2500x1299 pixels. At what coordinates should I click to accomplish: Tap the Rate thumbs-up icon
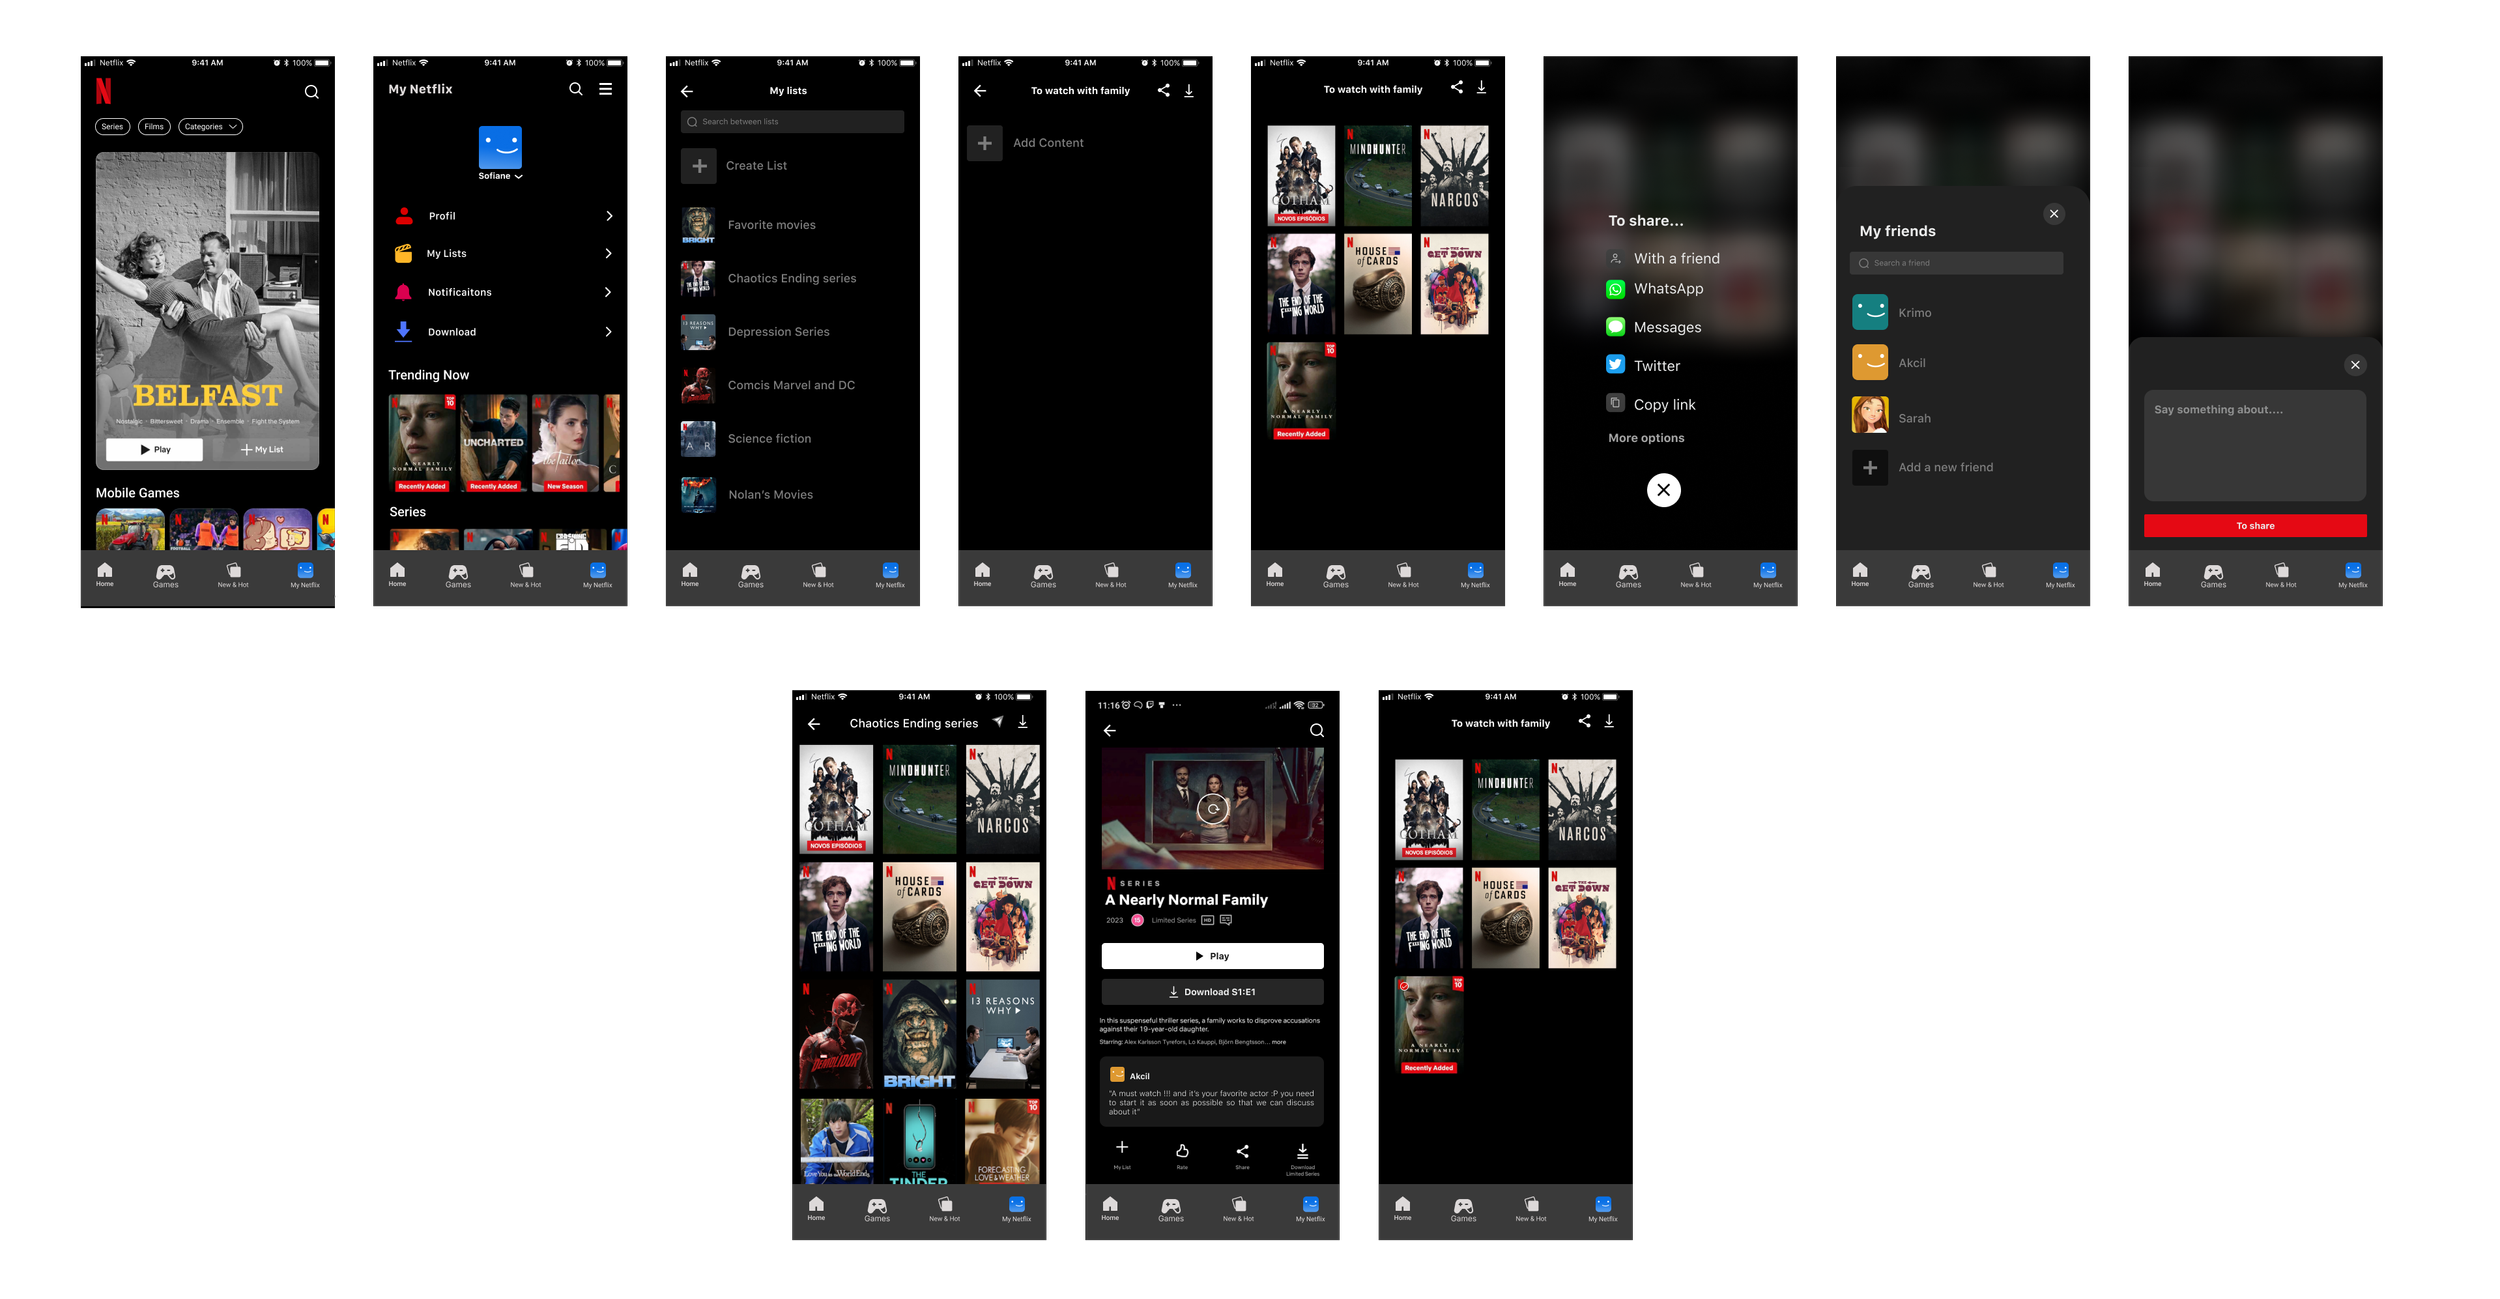click(x=1182, y=1151)
